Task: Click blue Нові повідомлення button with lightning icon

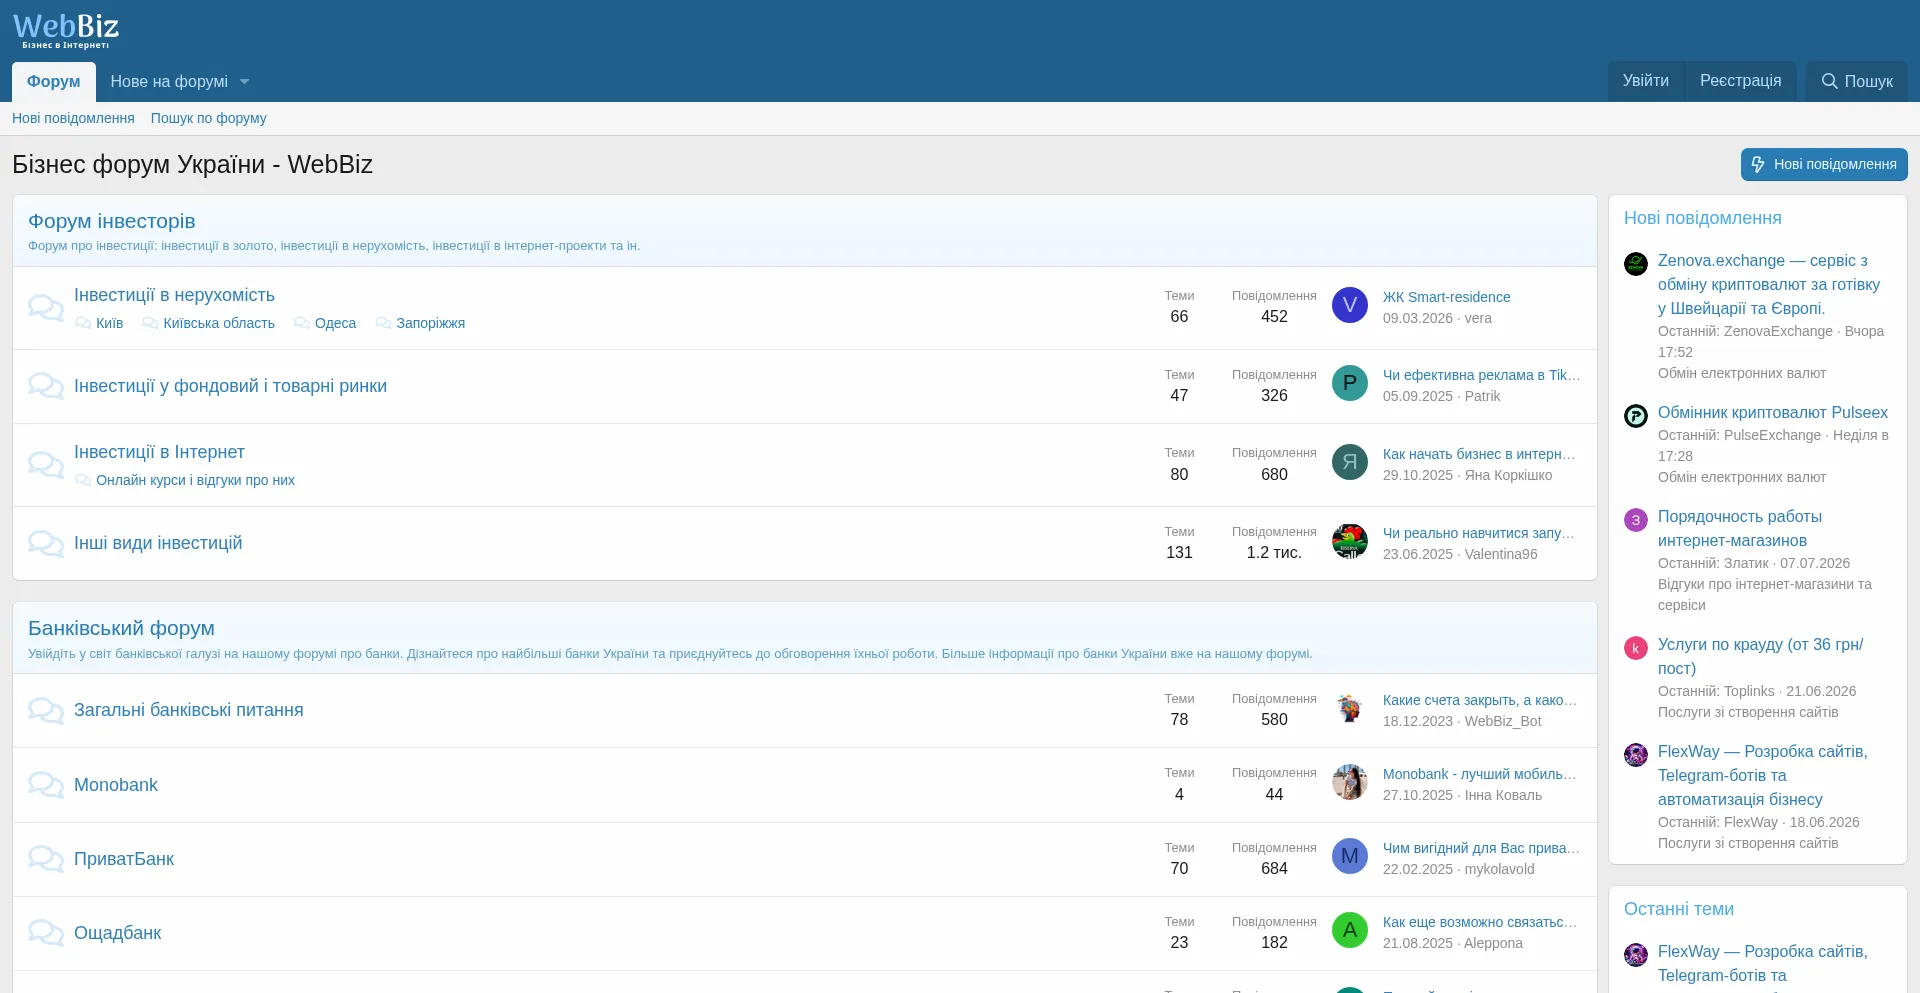Action: pos(1824,165)
